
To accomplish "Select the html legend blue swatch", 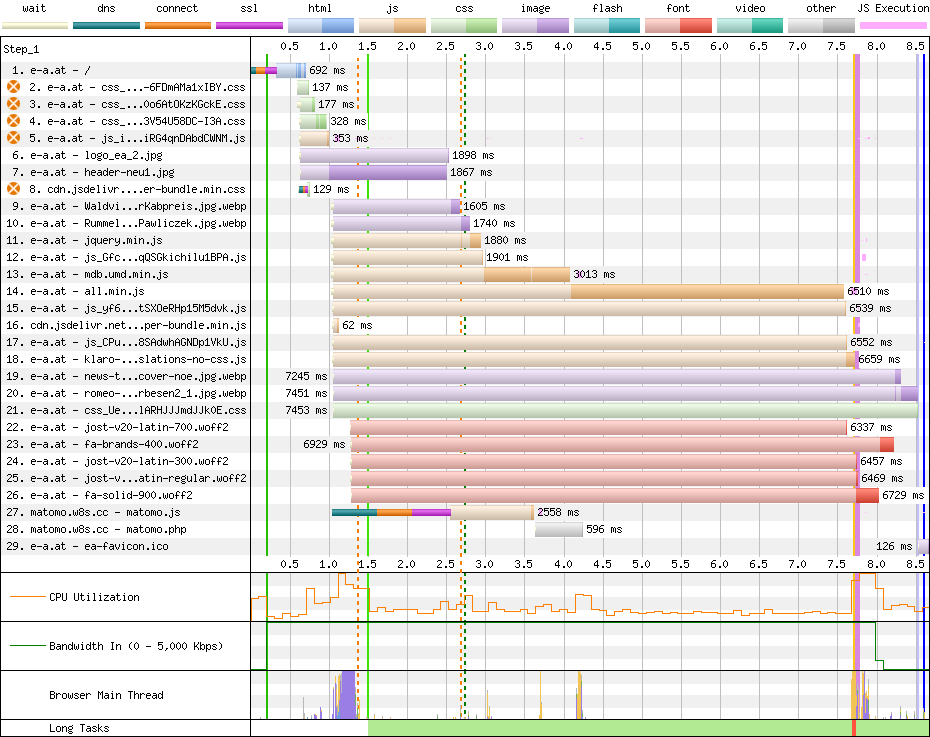I will [321, 25].
